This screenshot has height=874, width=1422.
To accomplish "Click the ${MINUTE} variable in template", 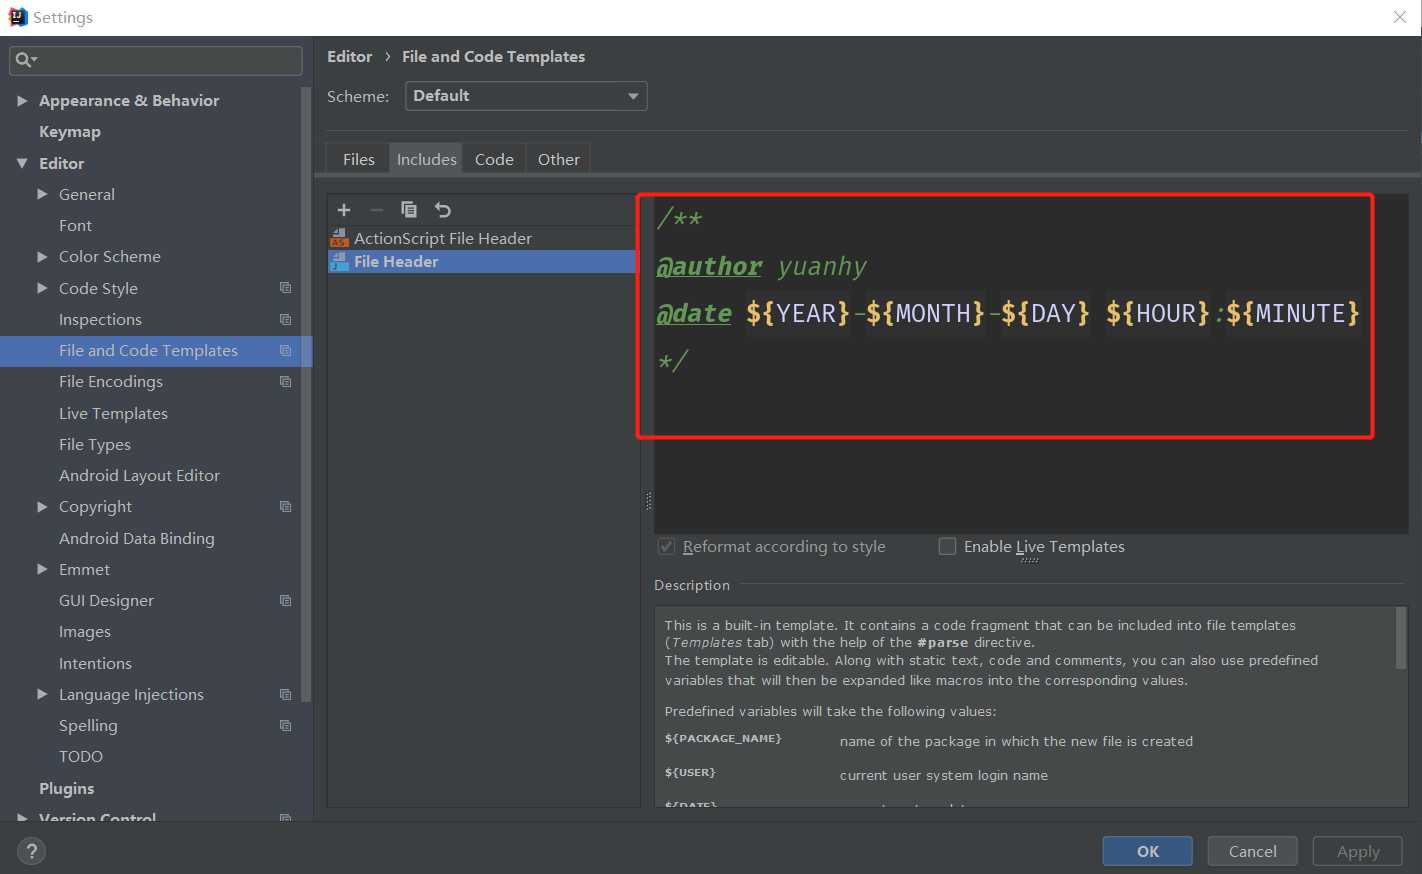I will pos(1292,314).
